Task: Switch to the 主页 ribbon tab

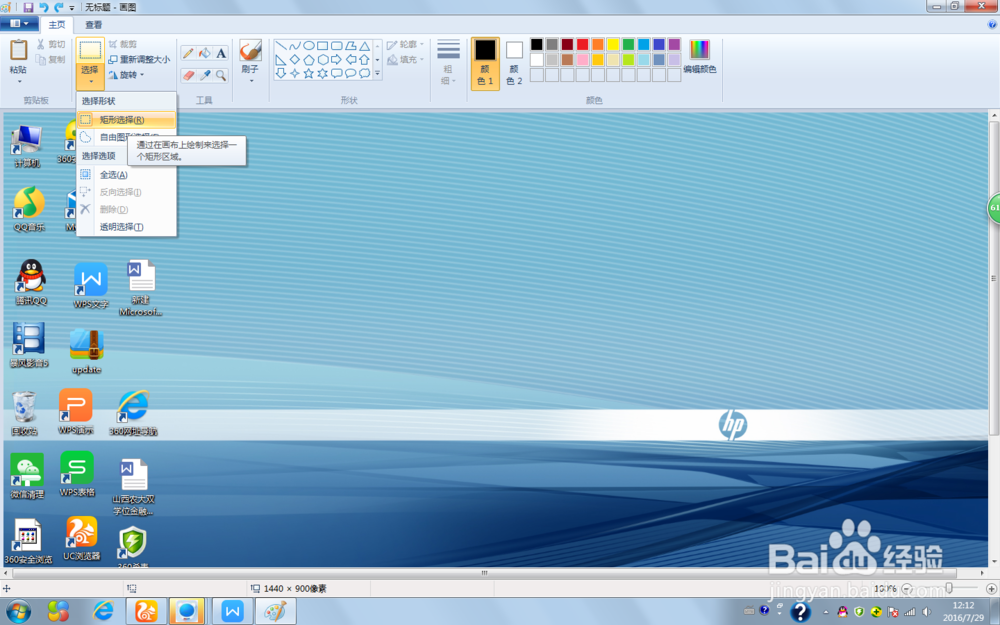Action: [57, 24]
